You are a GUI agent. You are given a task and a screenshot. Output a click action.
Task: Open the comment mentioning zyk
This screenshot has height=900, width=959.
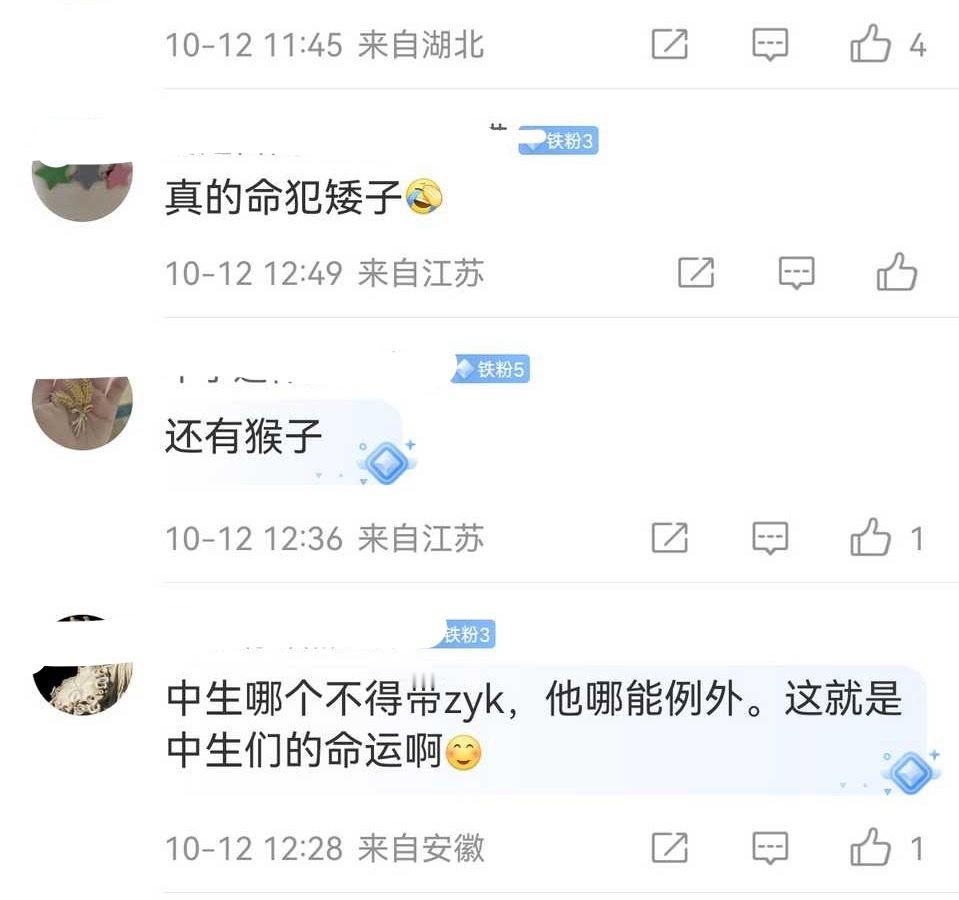pyautogui.click(x=534, y=725)
